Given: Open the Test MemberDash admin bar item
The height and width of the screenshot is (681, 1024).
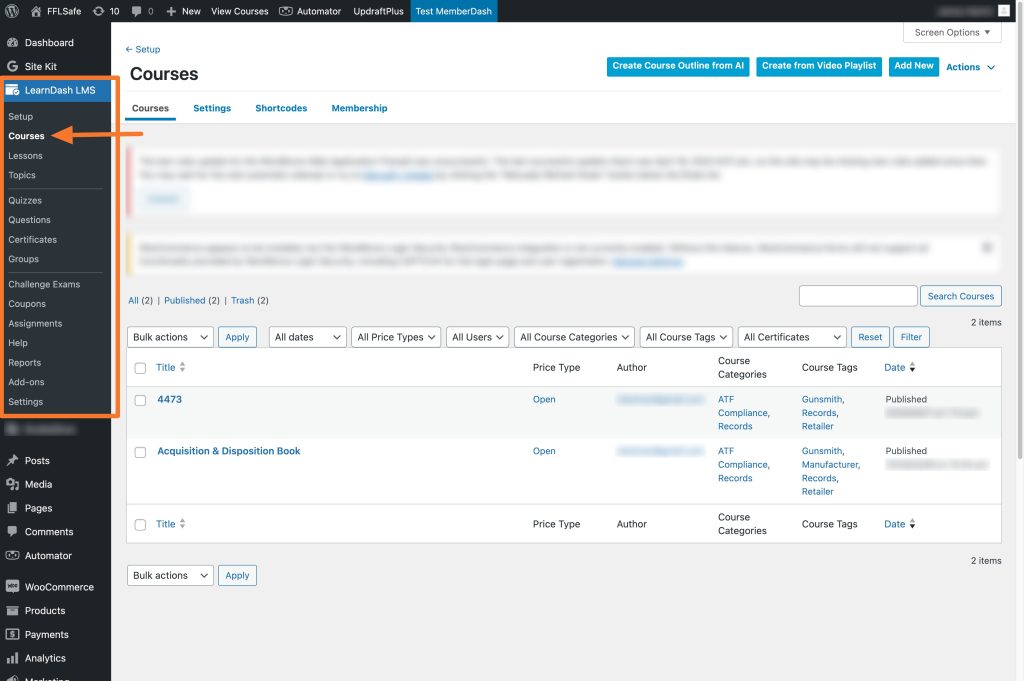Looking at the screenshot, I should pos(454,11).
